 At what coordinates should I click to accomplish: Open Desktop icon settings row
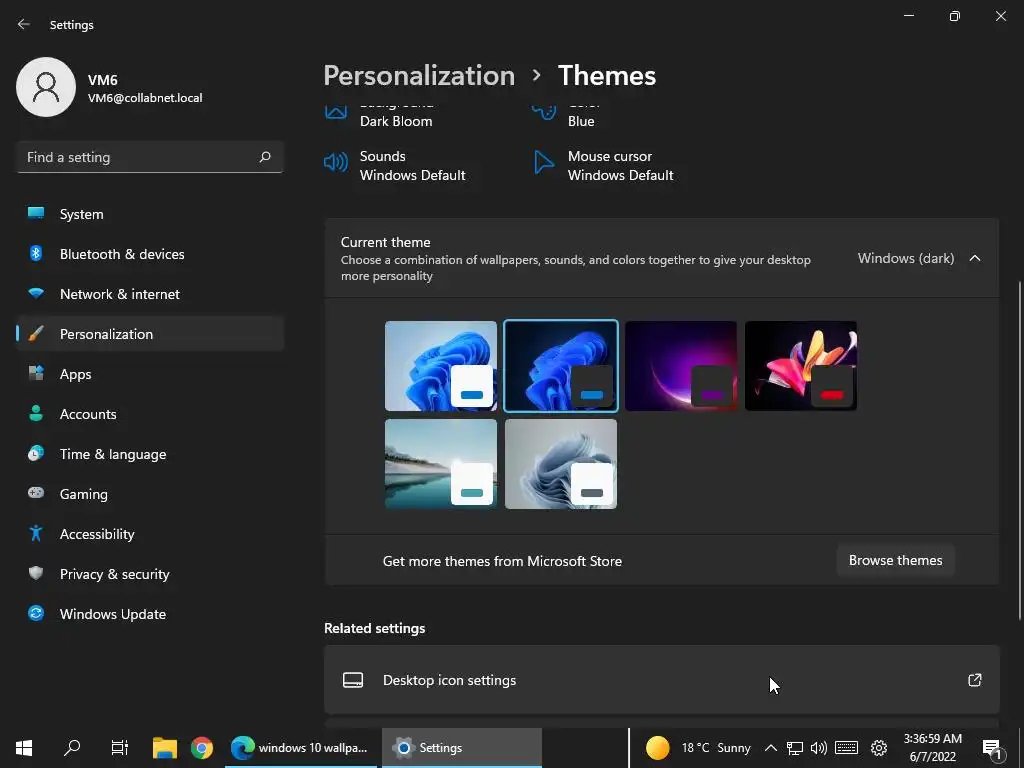pyautogui.click(x=662, y=680)
